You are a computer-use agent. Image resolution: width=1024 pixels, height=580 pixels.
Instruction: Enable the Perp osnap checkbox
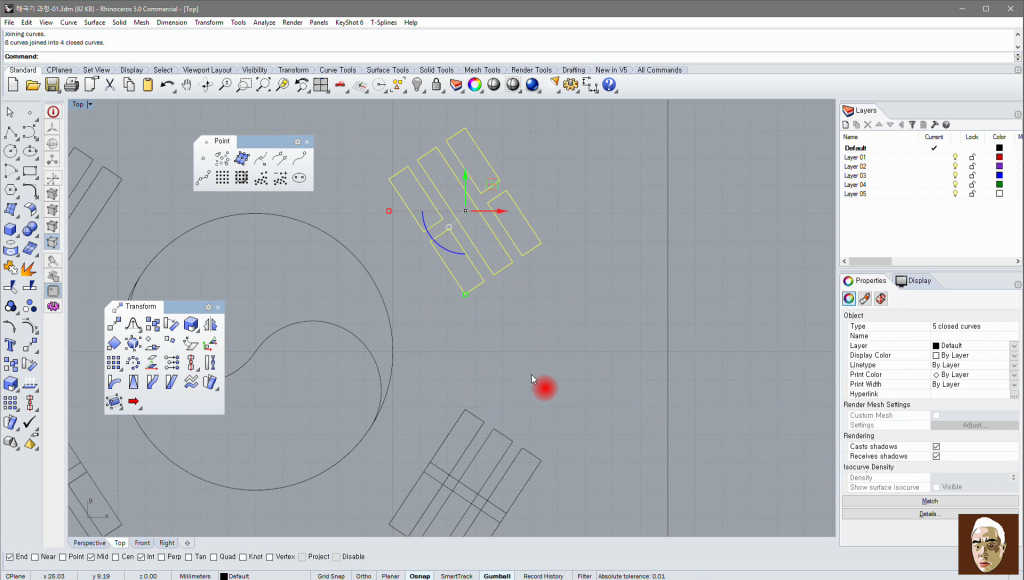161,557
